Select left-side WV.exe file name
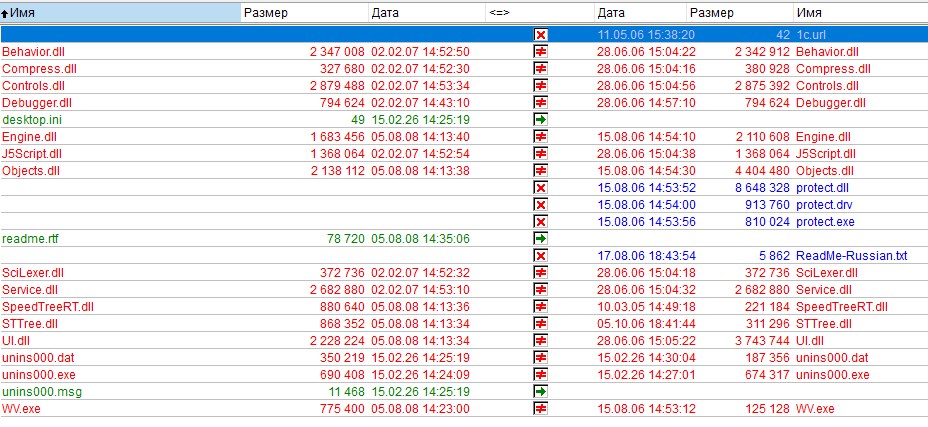 21,409
